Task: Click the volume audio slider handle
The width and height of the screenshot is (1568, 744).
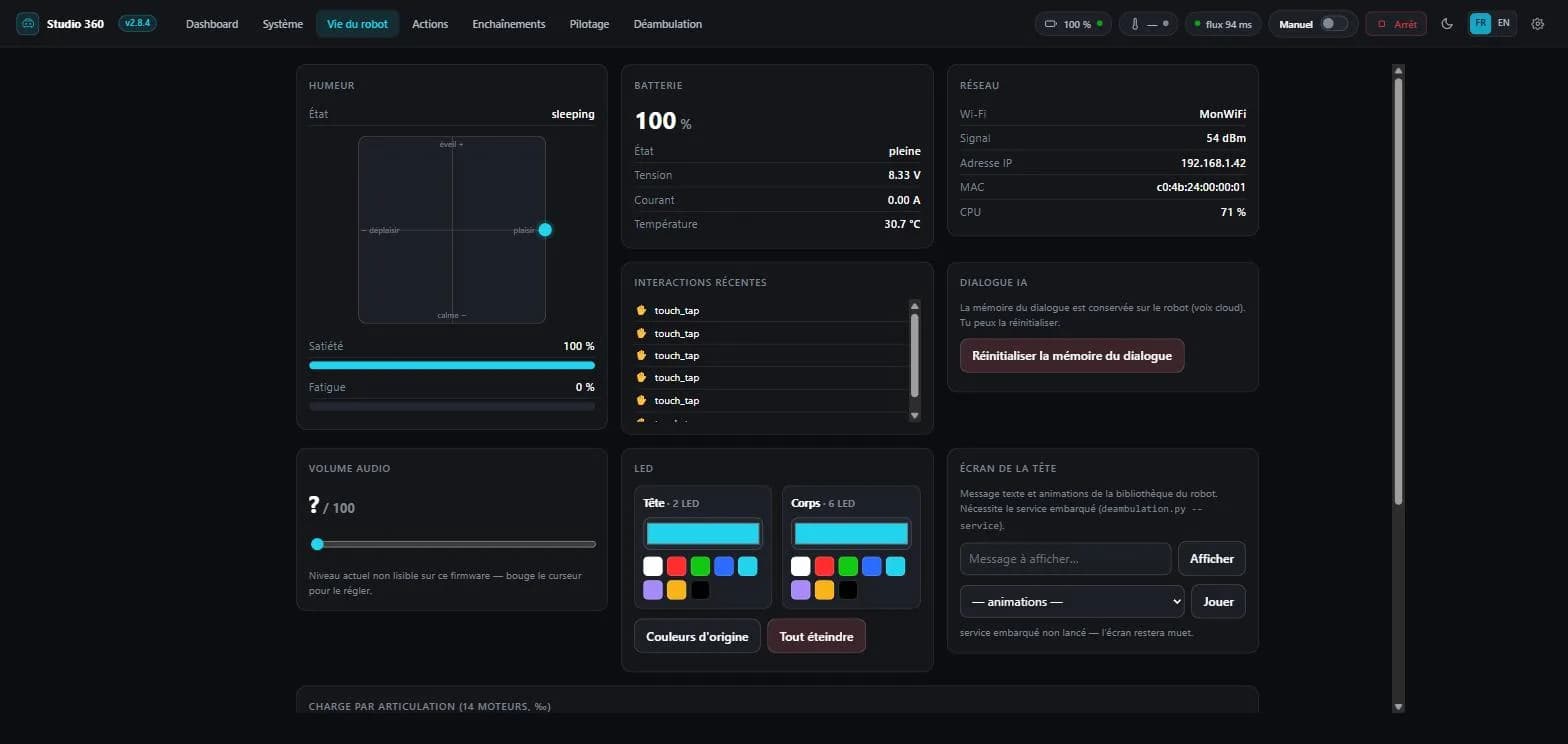Action: pos(317,544)
